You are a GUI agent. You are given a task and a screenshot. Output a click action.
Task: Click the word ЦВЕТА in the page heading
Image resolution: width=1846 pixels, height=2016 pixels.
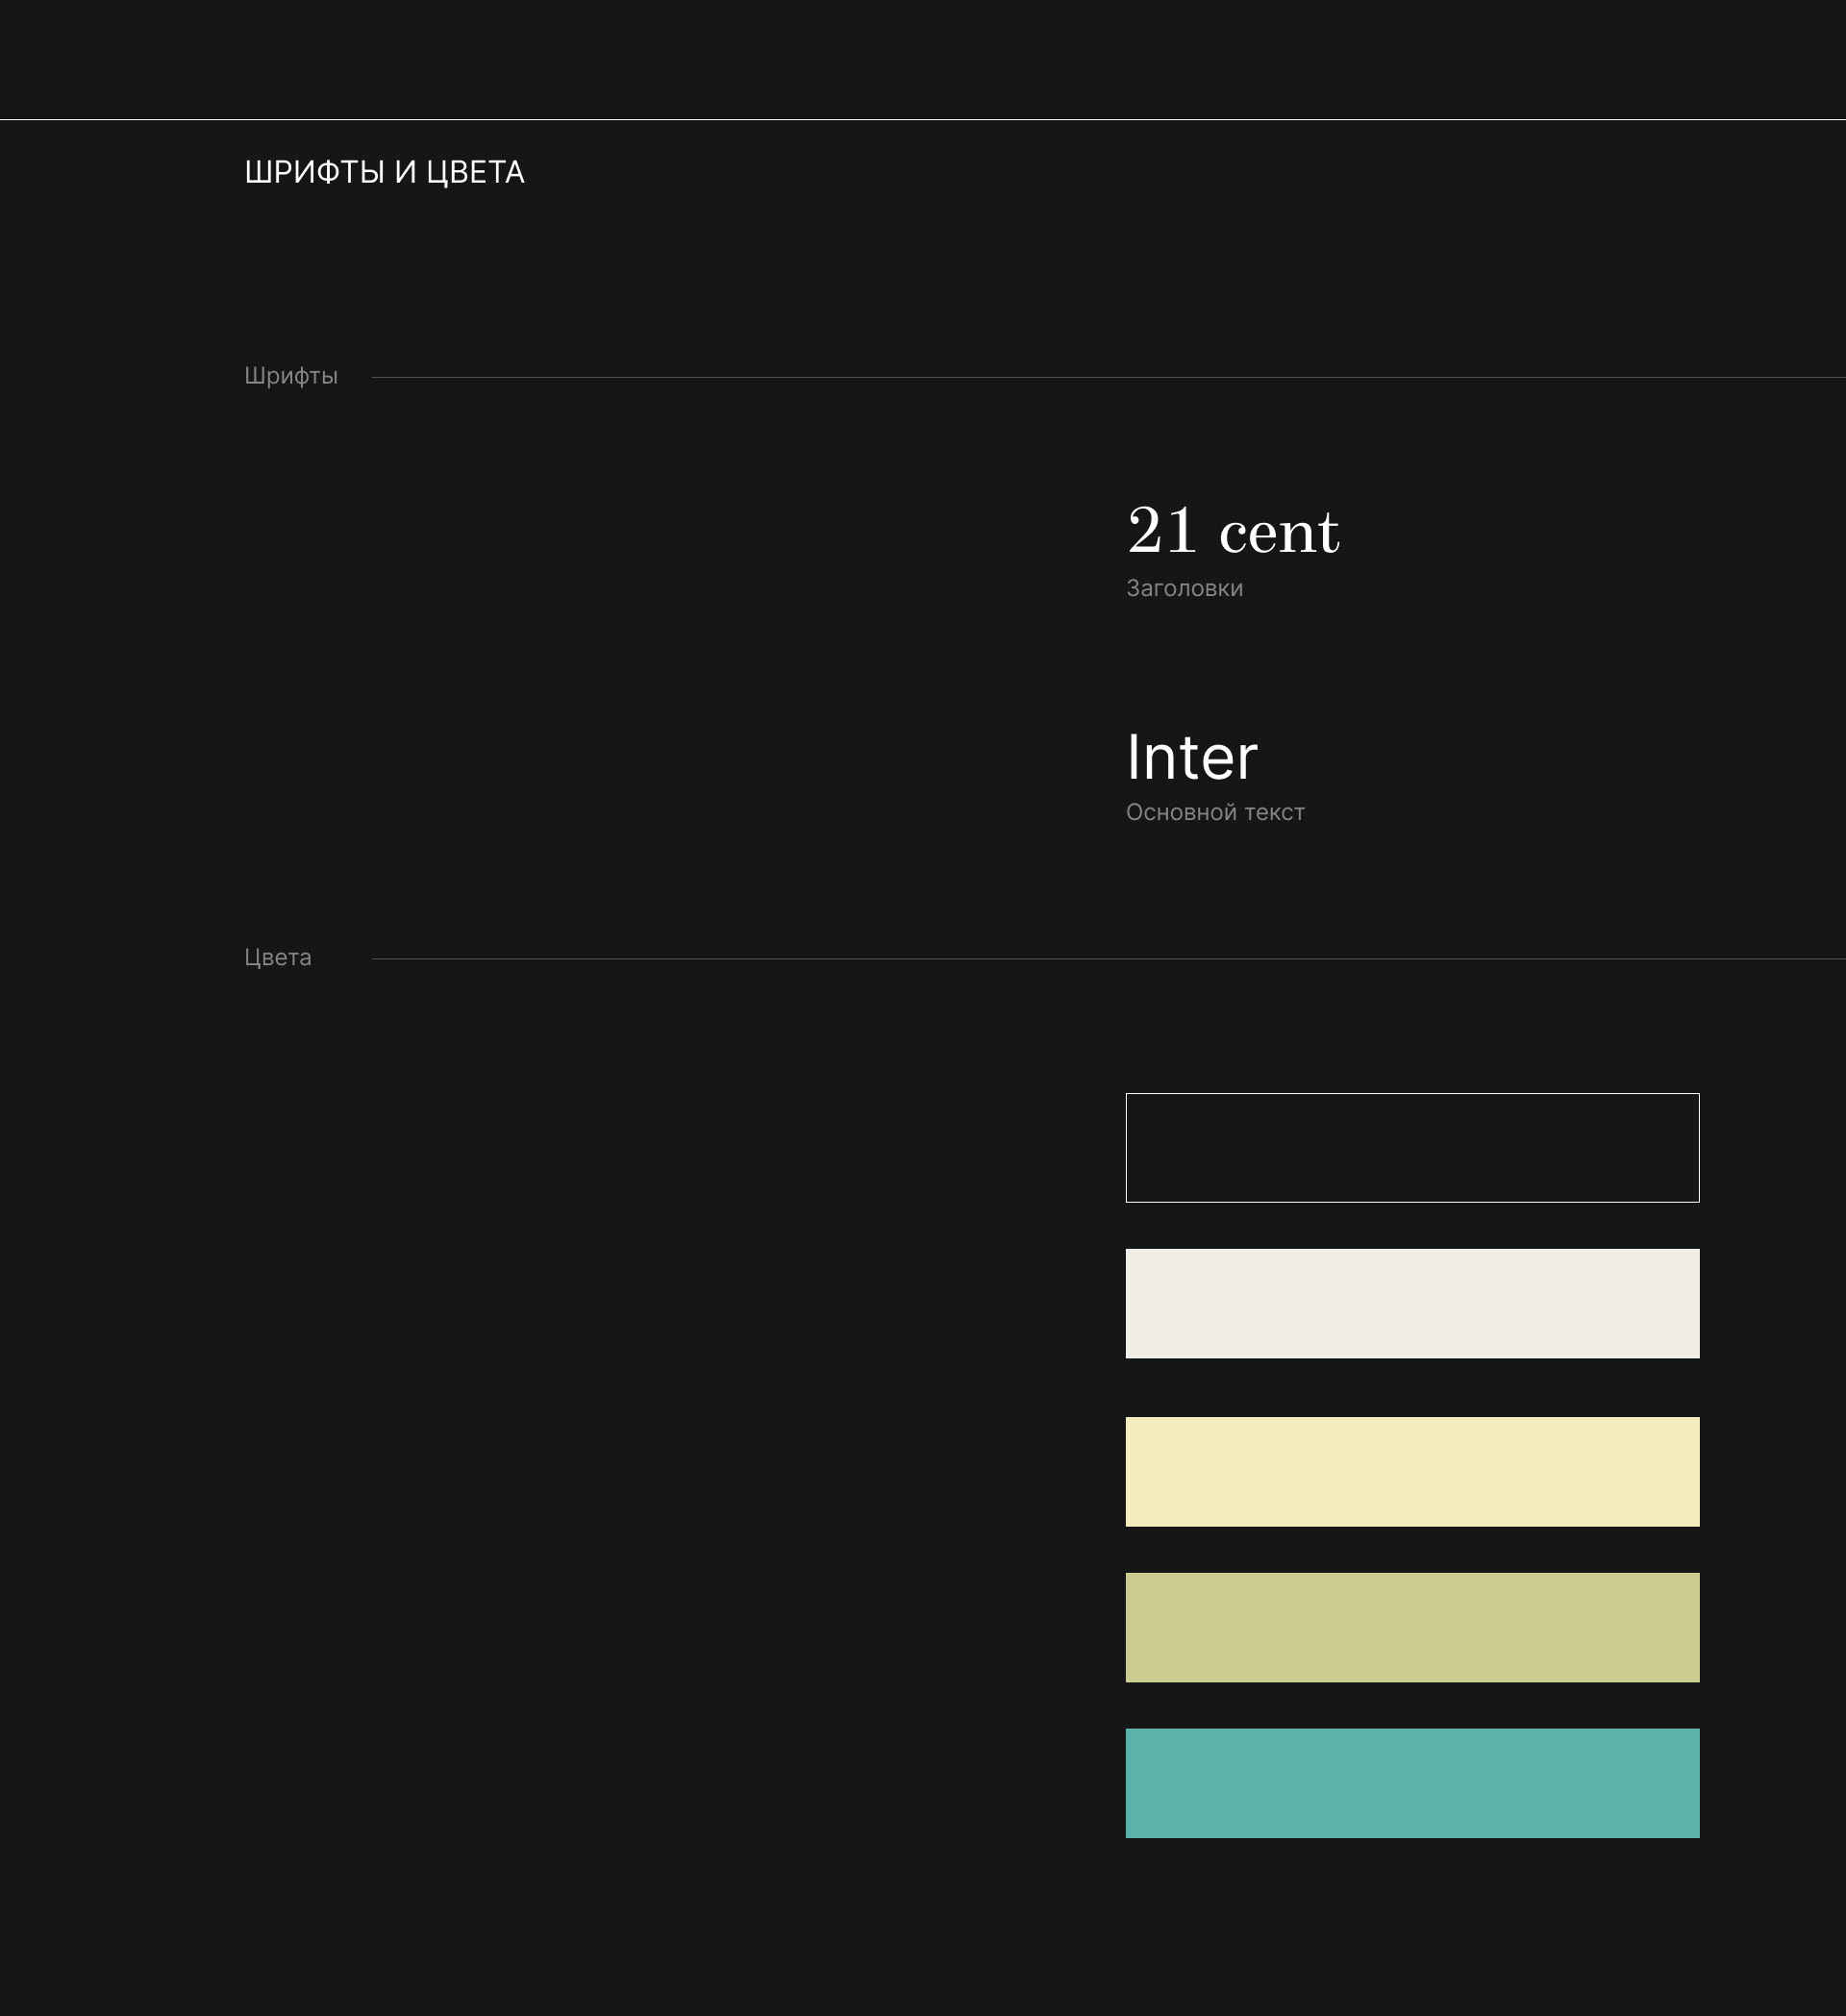click(x=475, y=173)
